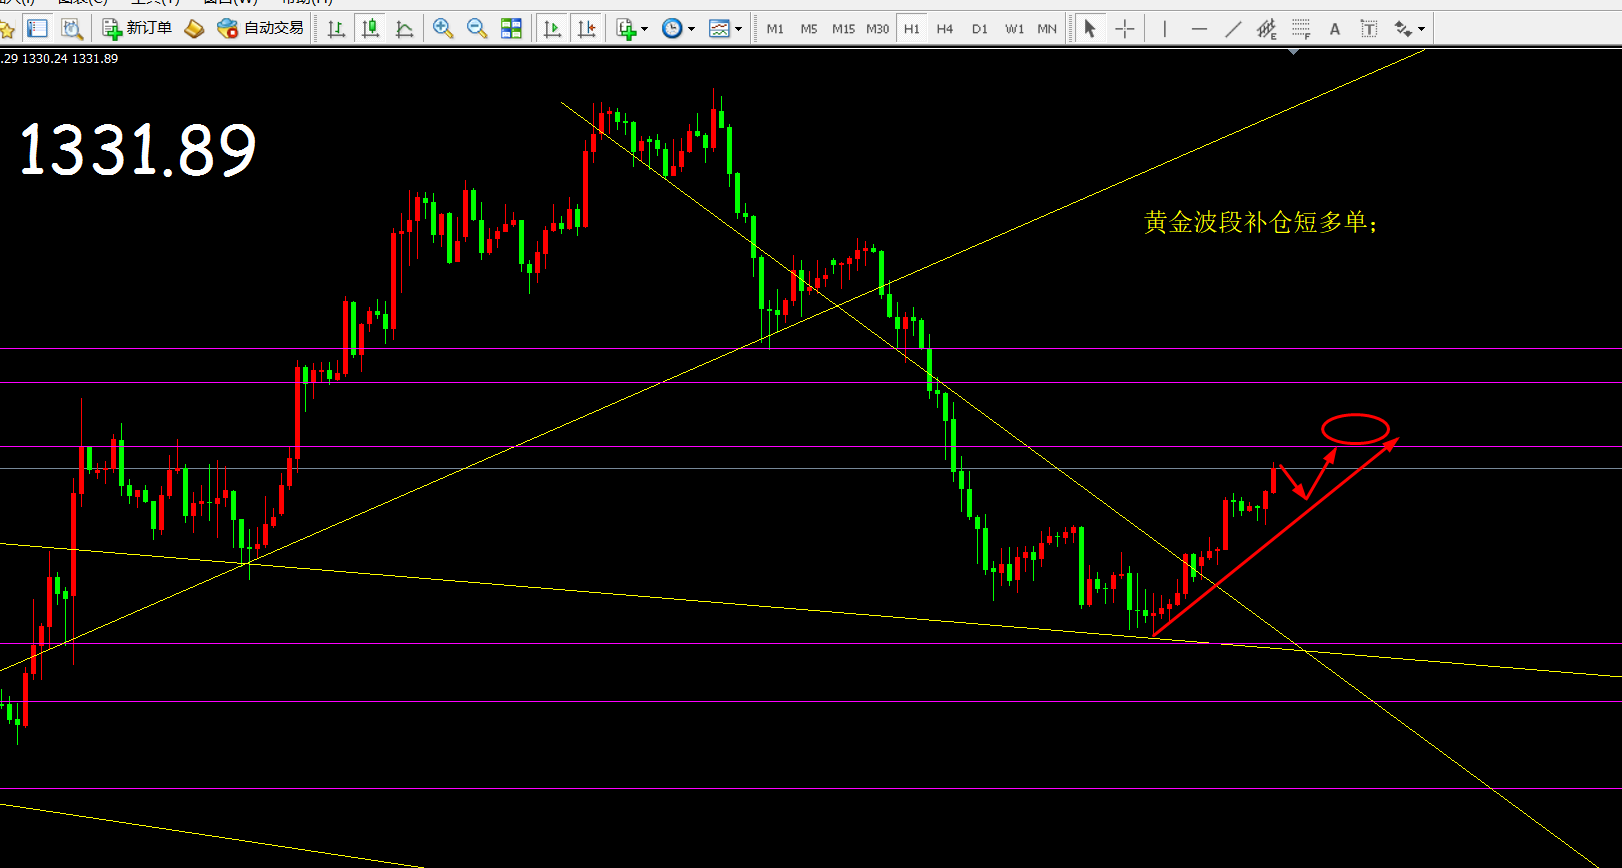Toggle chart auto scroll

pyautogui.click(x=552, y=28)
